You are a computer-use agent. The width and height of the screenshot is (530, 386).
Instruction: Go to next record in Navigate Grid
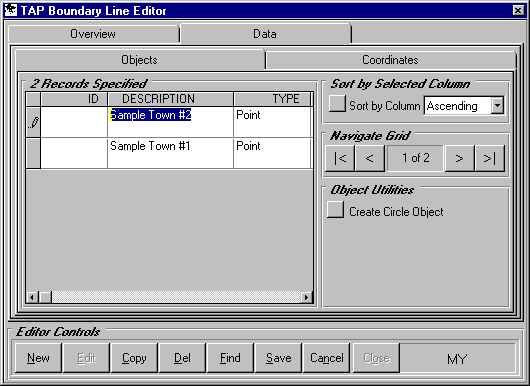[x=459, y=158]
